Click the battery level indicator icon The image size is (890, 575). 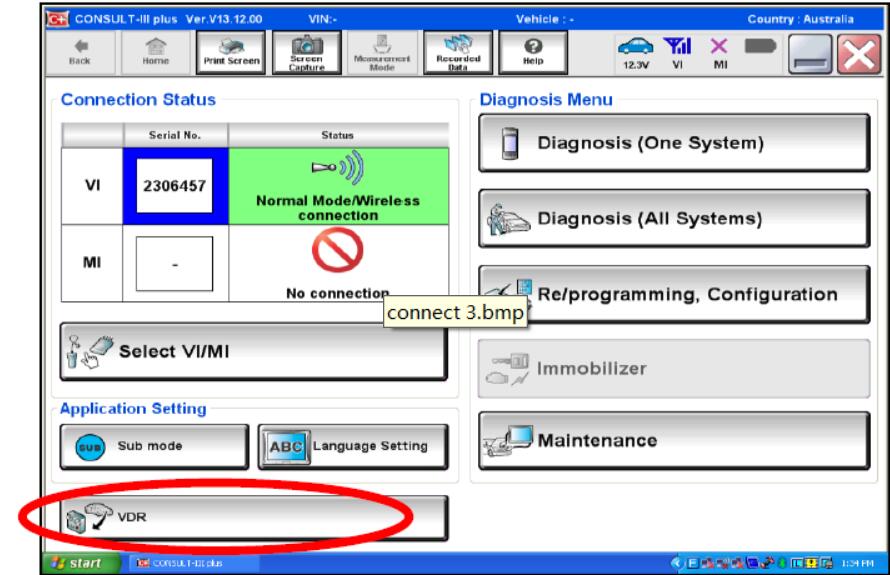point(760,46)
